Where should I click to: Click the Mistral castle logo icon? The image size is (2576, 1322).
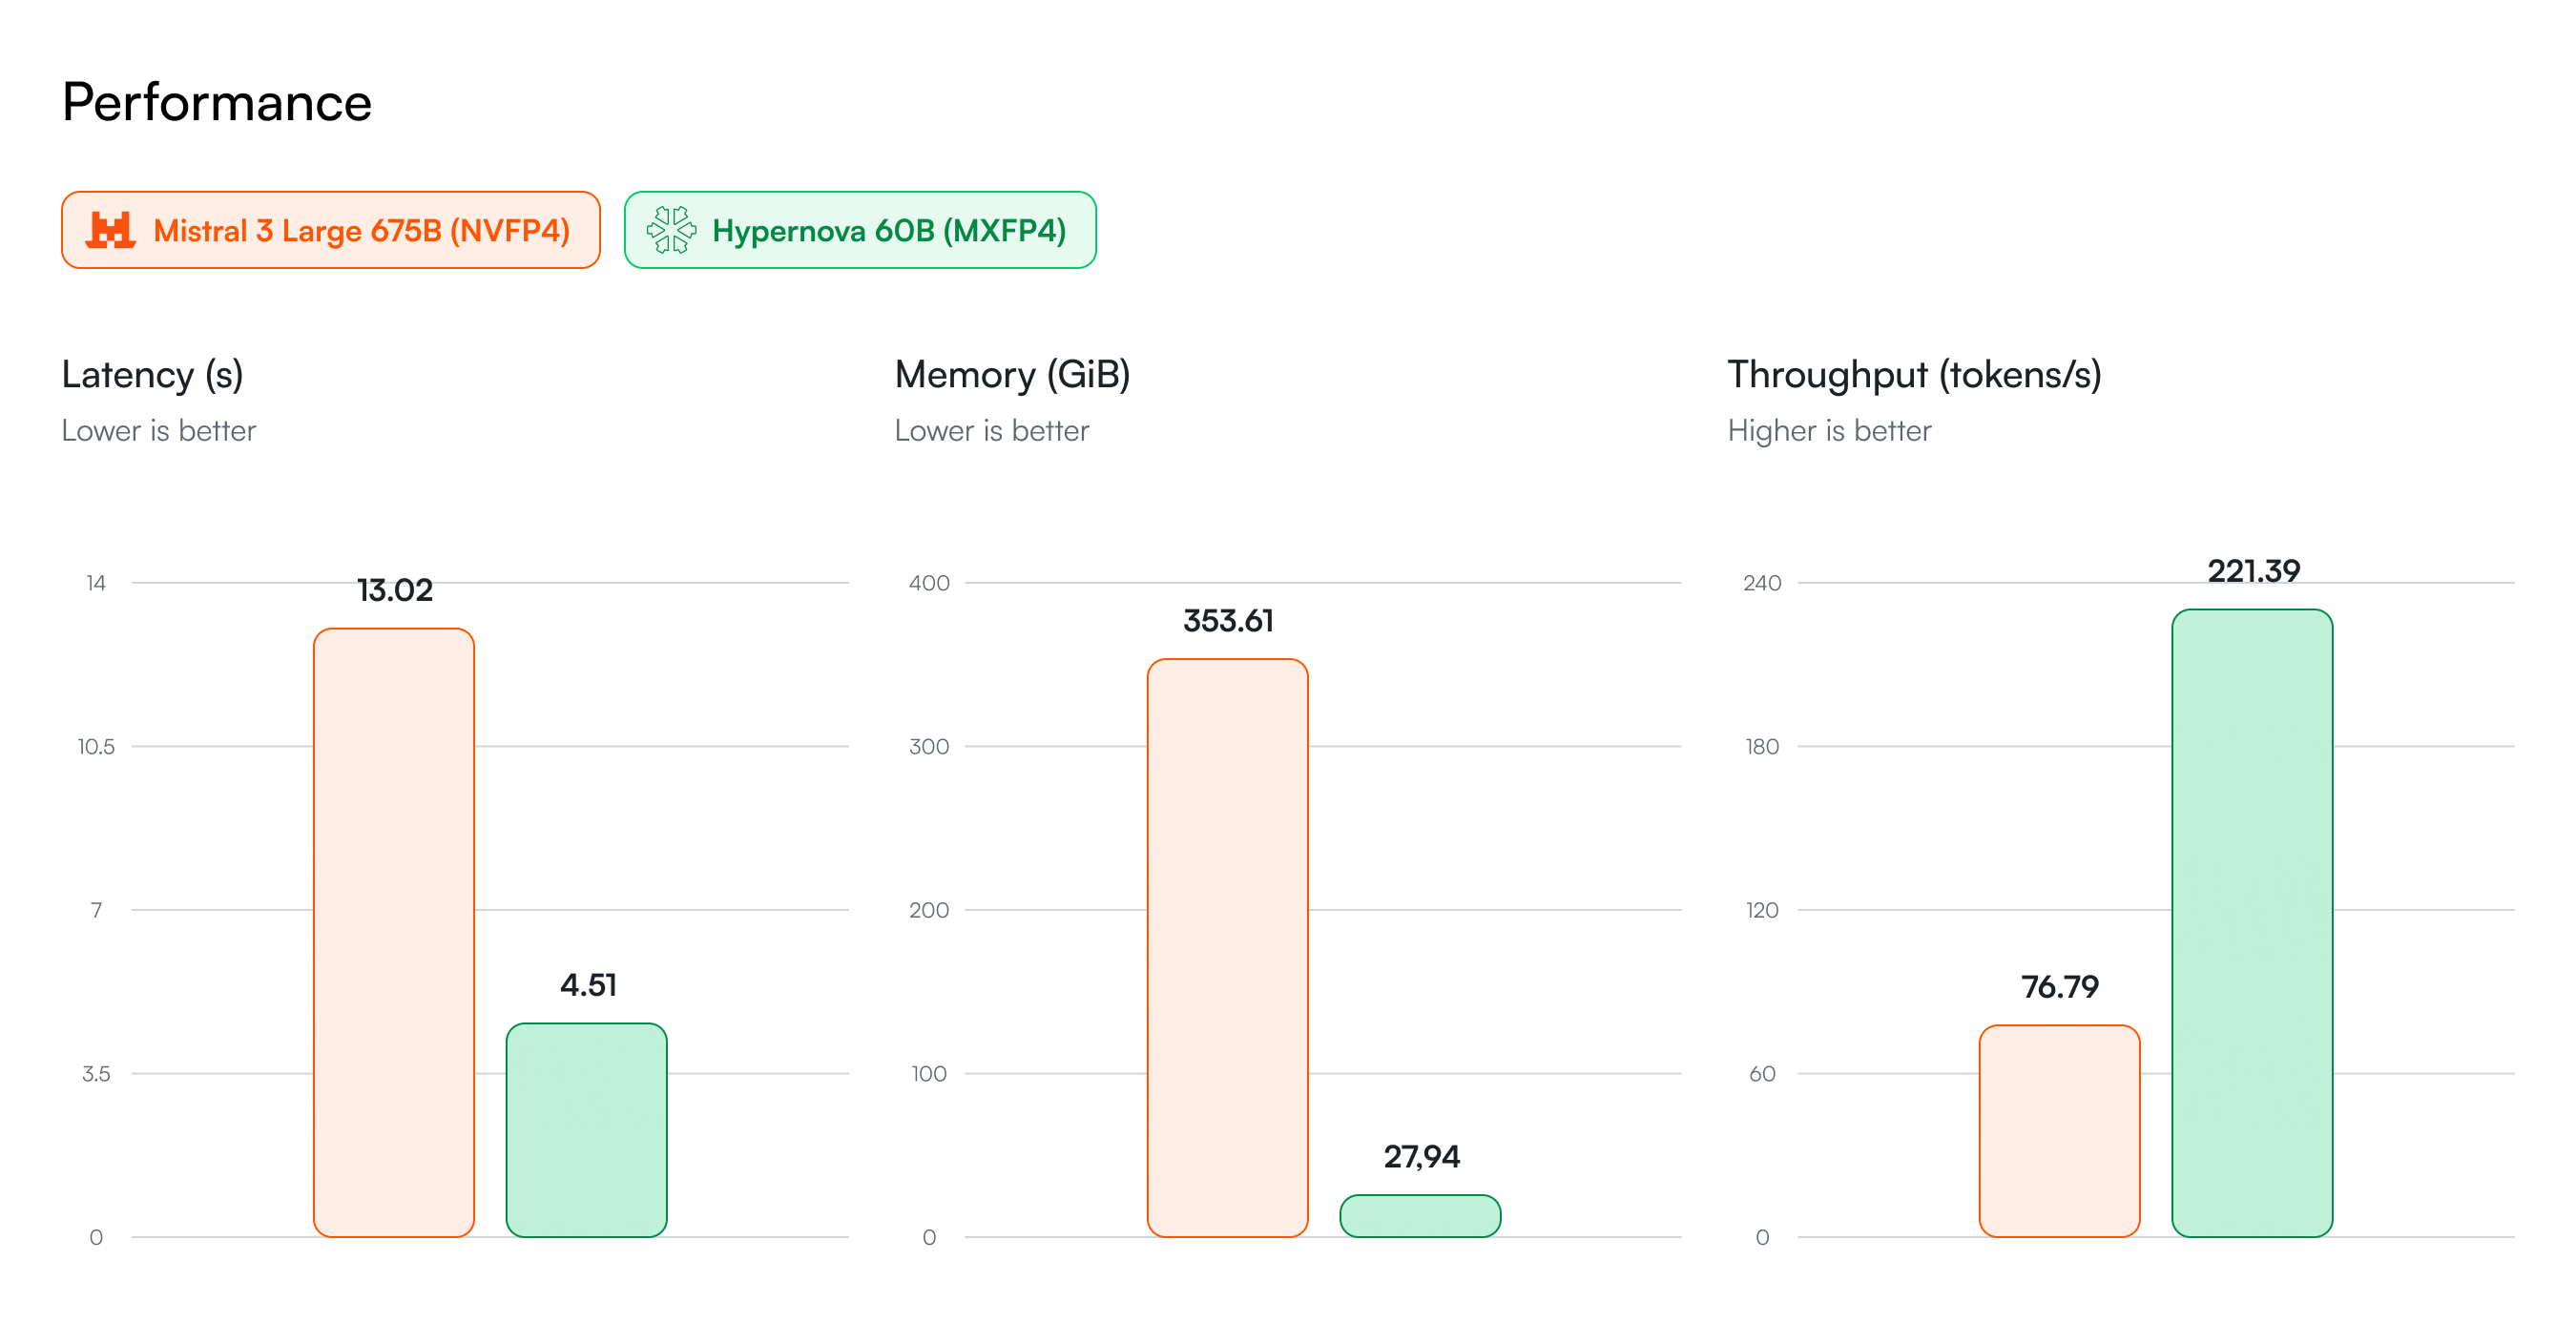point(113,229)
